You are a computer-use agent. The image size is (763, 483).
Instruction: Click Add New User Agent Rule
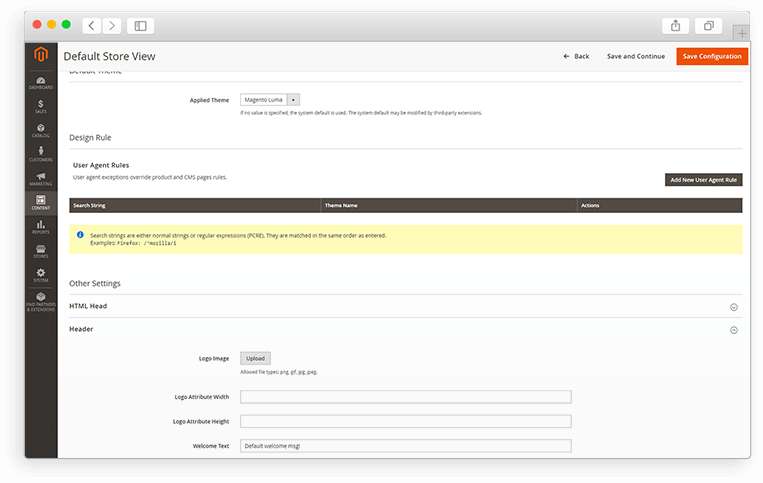tap(704, 180)
